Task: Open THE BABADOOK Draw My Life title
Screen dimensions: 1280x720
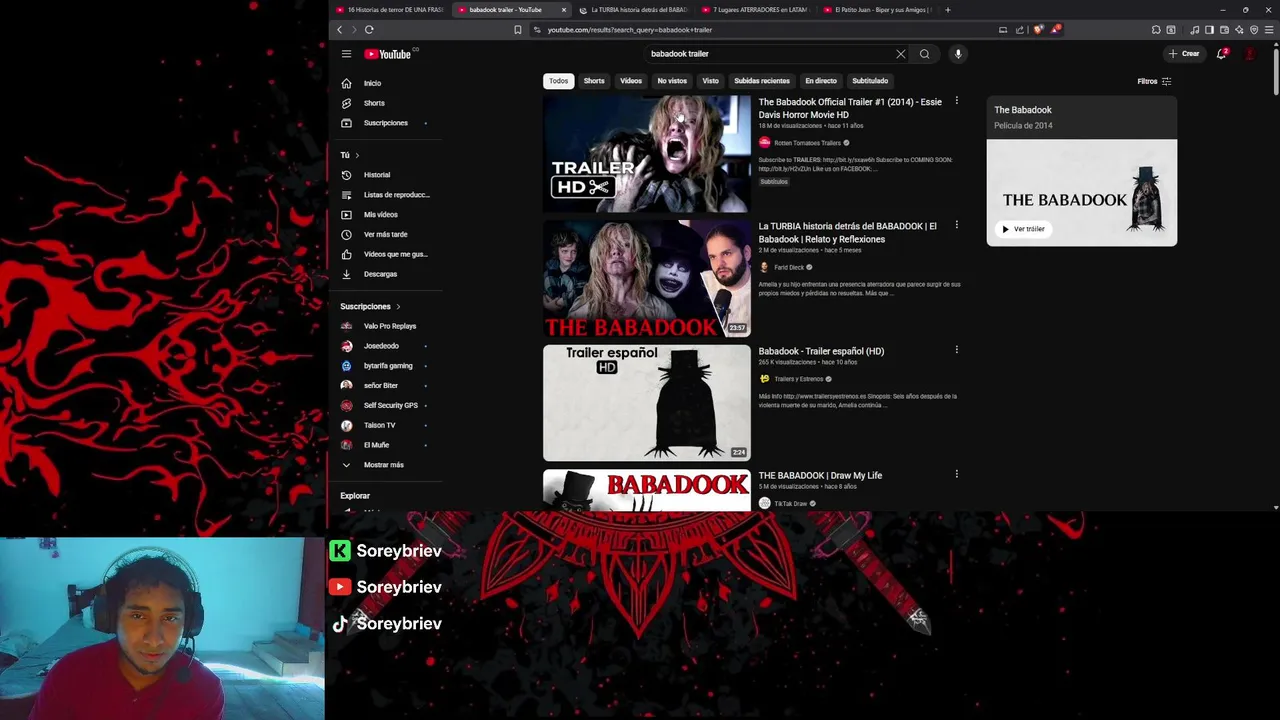Action: 820,475
